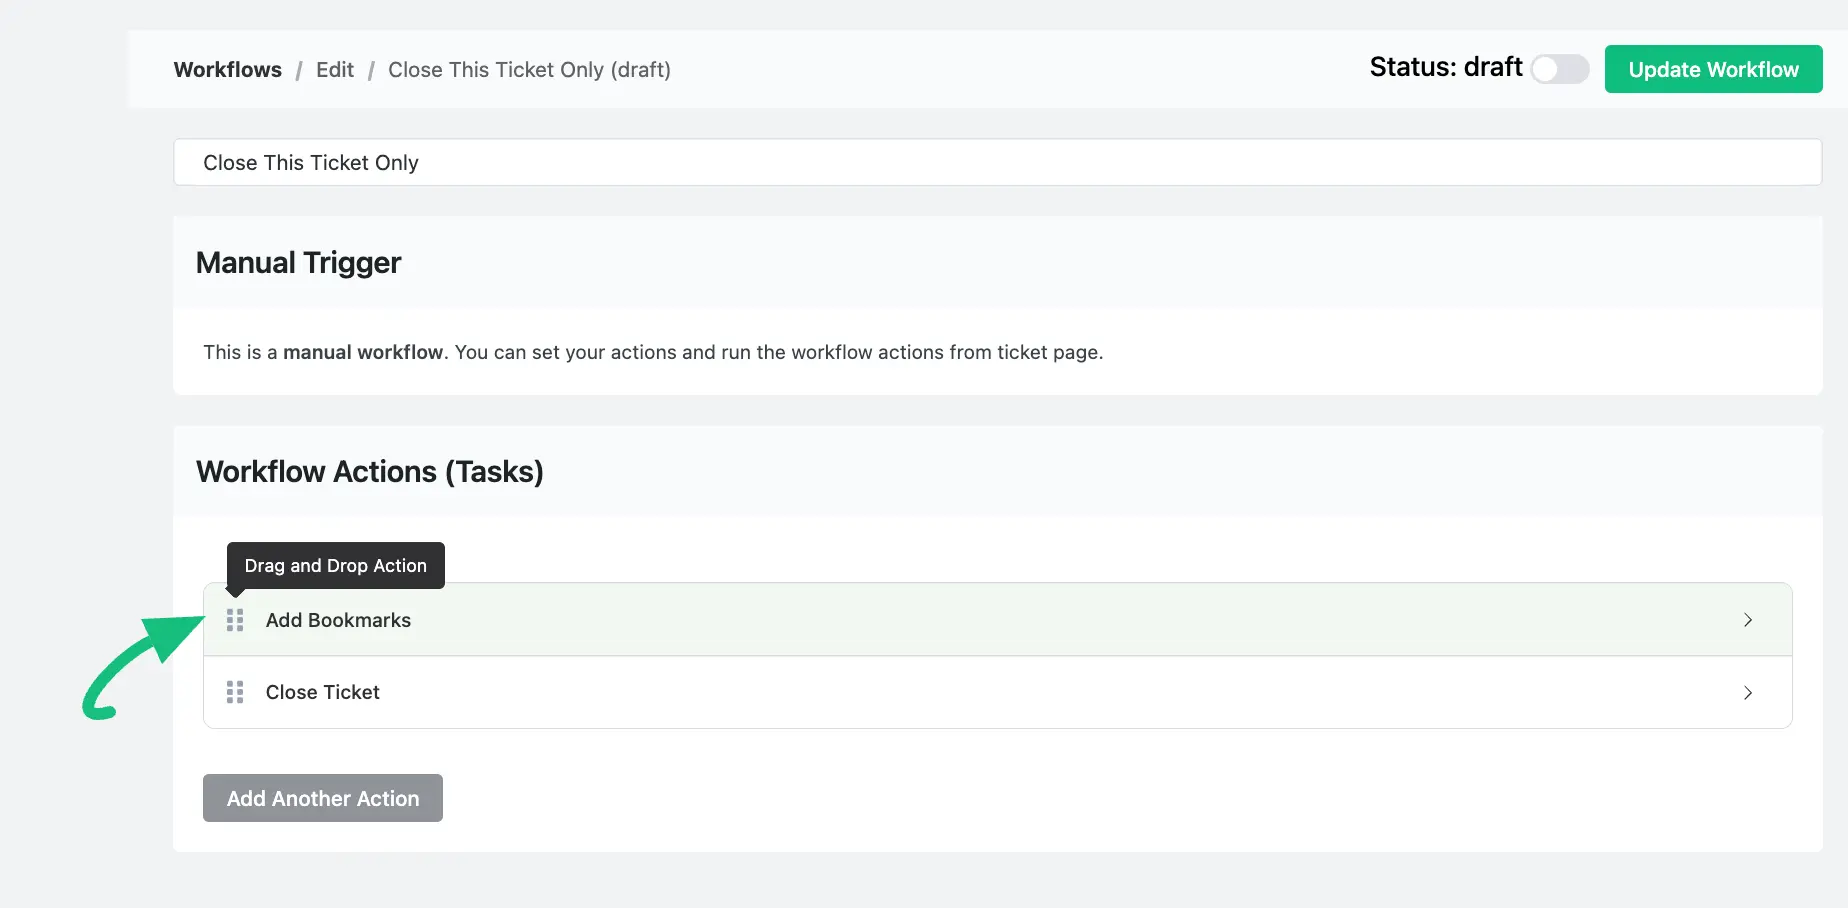Screen dimensions: 1848x908
Task: Click the 'manual workflow' description text
Action: click(363, 352)
